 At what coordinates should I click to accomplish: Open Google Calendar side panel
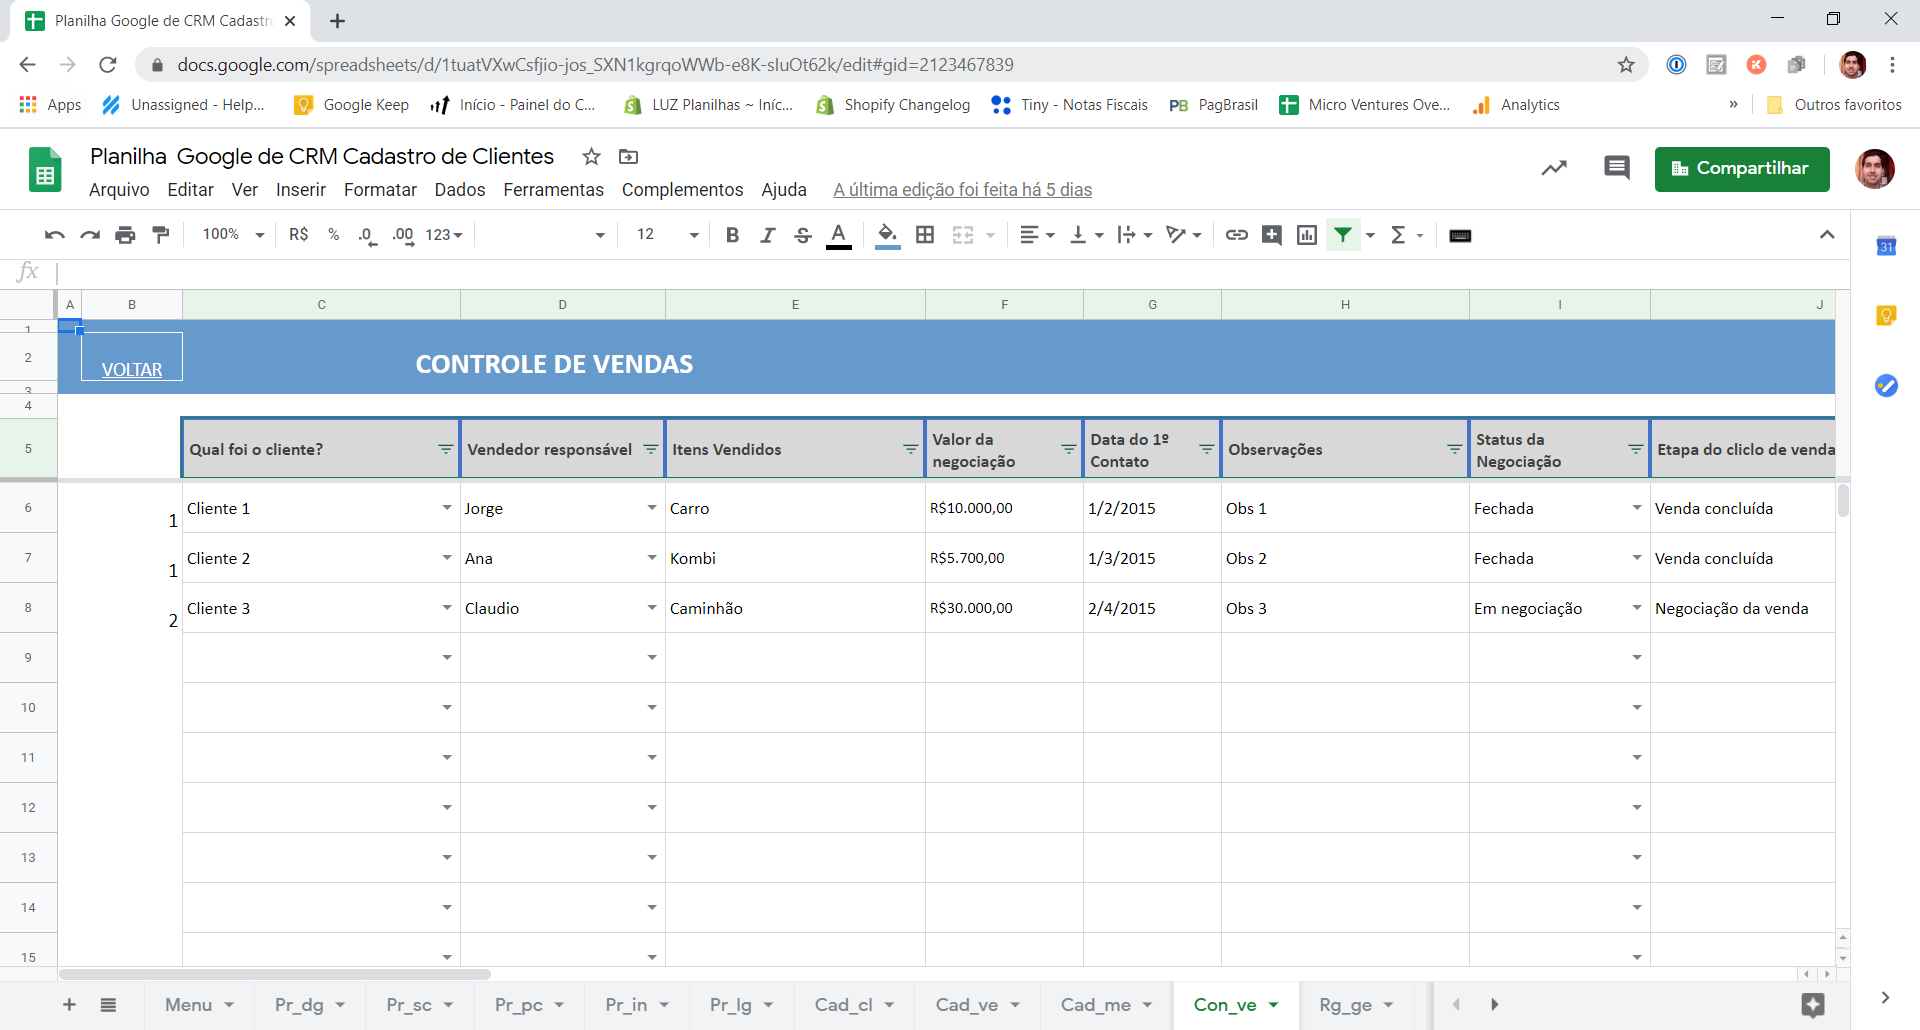click(1886, 246)
